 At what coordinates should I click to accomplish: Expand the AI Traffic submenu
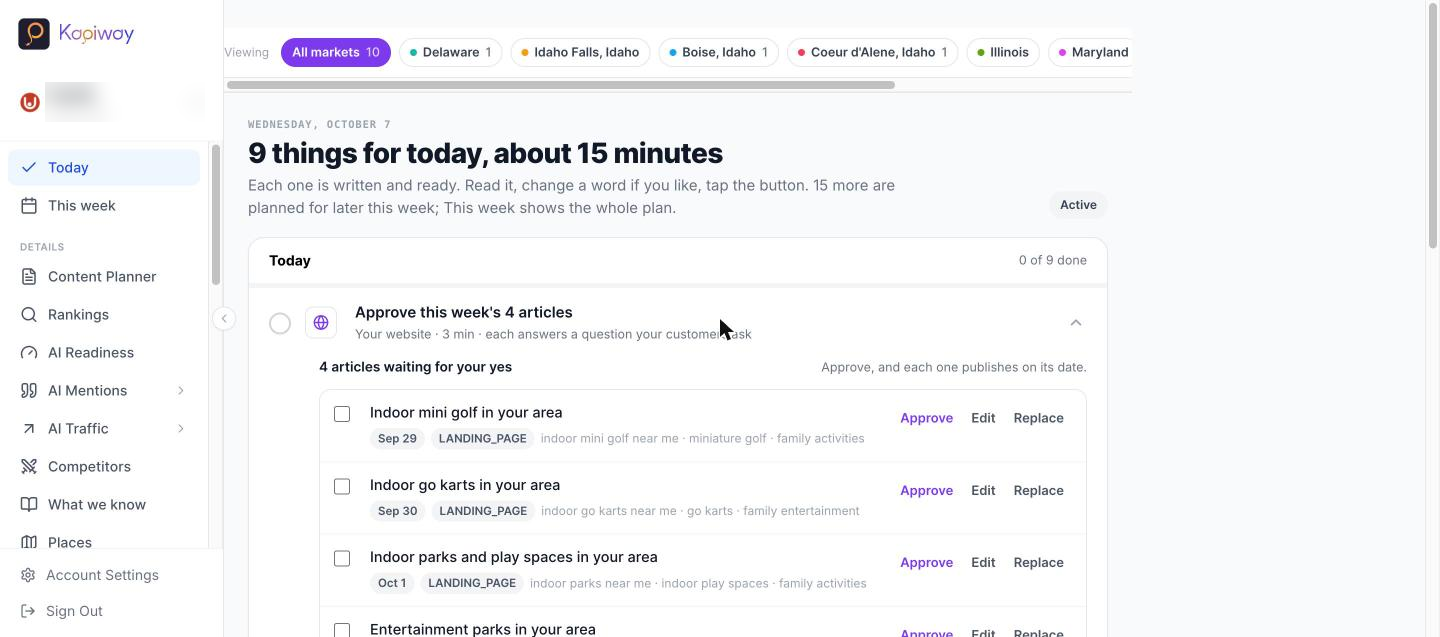point(181,428)
